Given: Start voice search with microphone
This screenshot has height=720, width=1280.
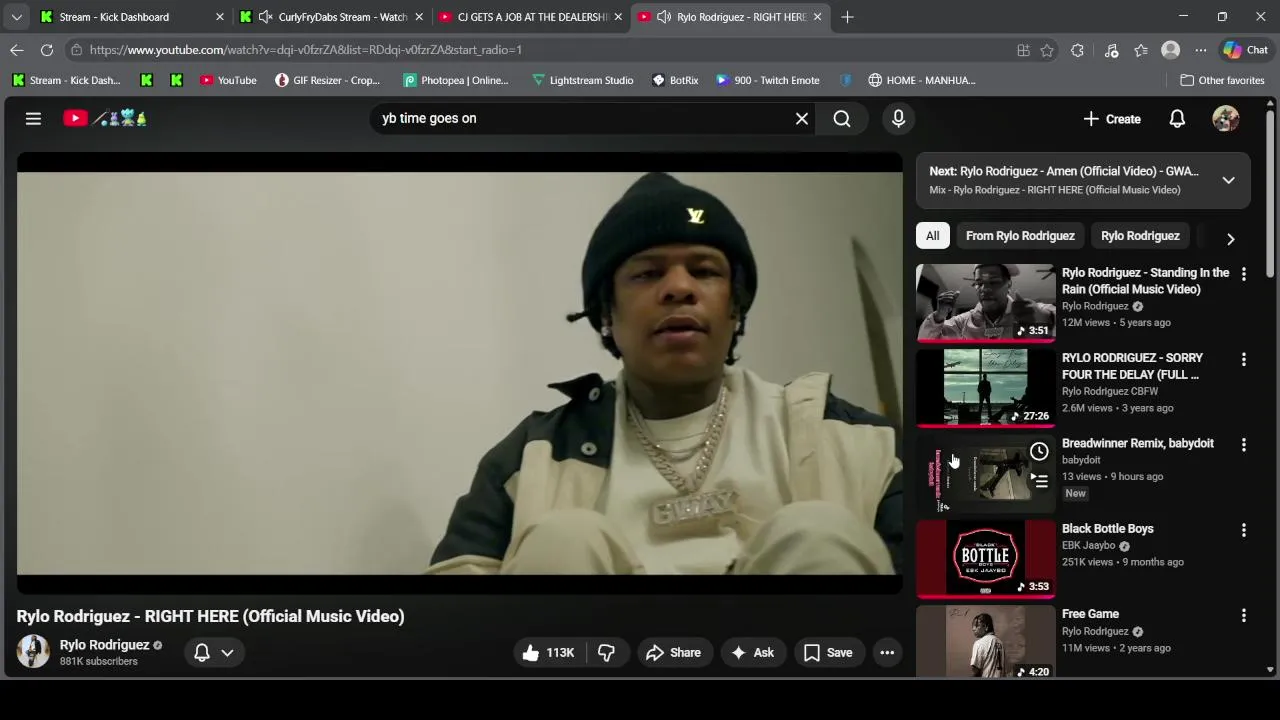Looking at the screenshot, I should tap(898, 118).
